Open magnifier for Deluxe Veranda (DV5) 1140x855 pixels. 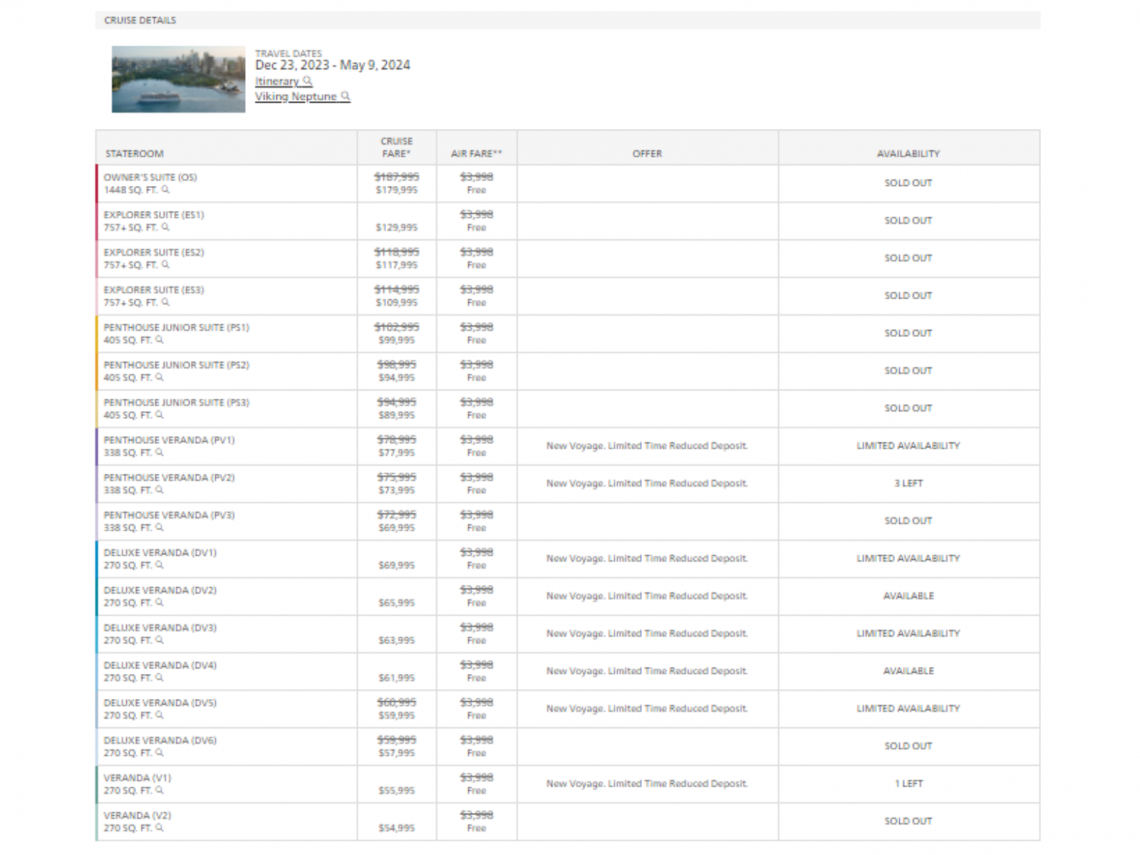pyautogui.click(x=159, y=715)
